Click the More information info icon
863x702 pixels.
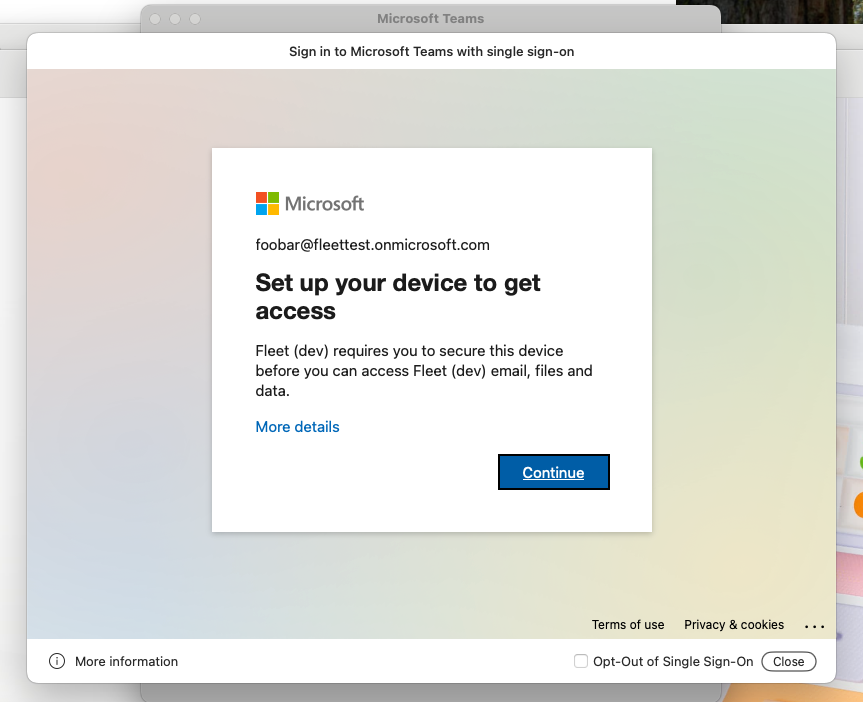57,661
